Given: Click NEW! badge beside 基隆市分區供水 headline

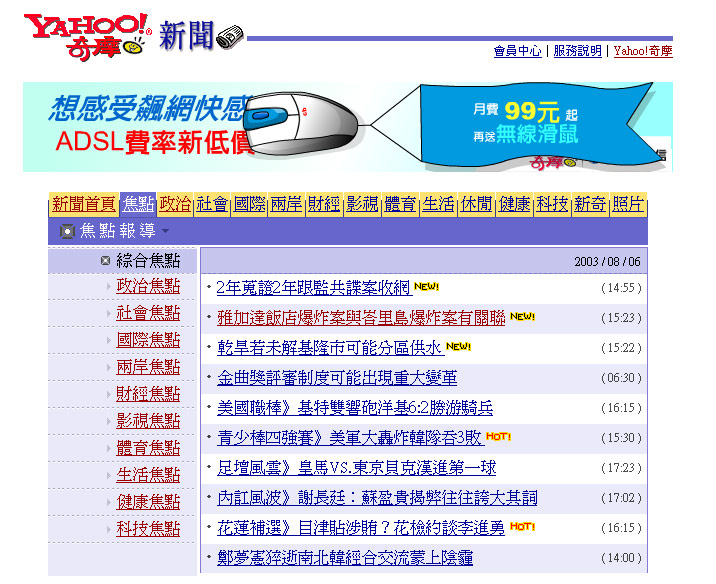Looking at the screenshot, I should click(x=458, y=346).
